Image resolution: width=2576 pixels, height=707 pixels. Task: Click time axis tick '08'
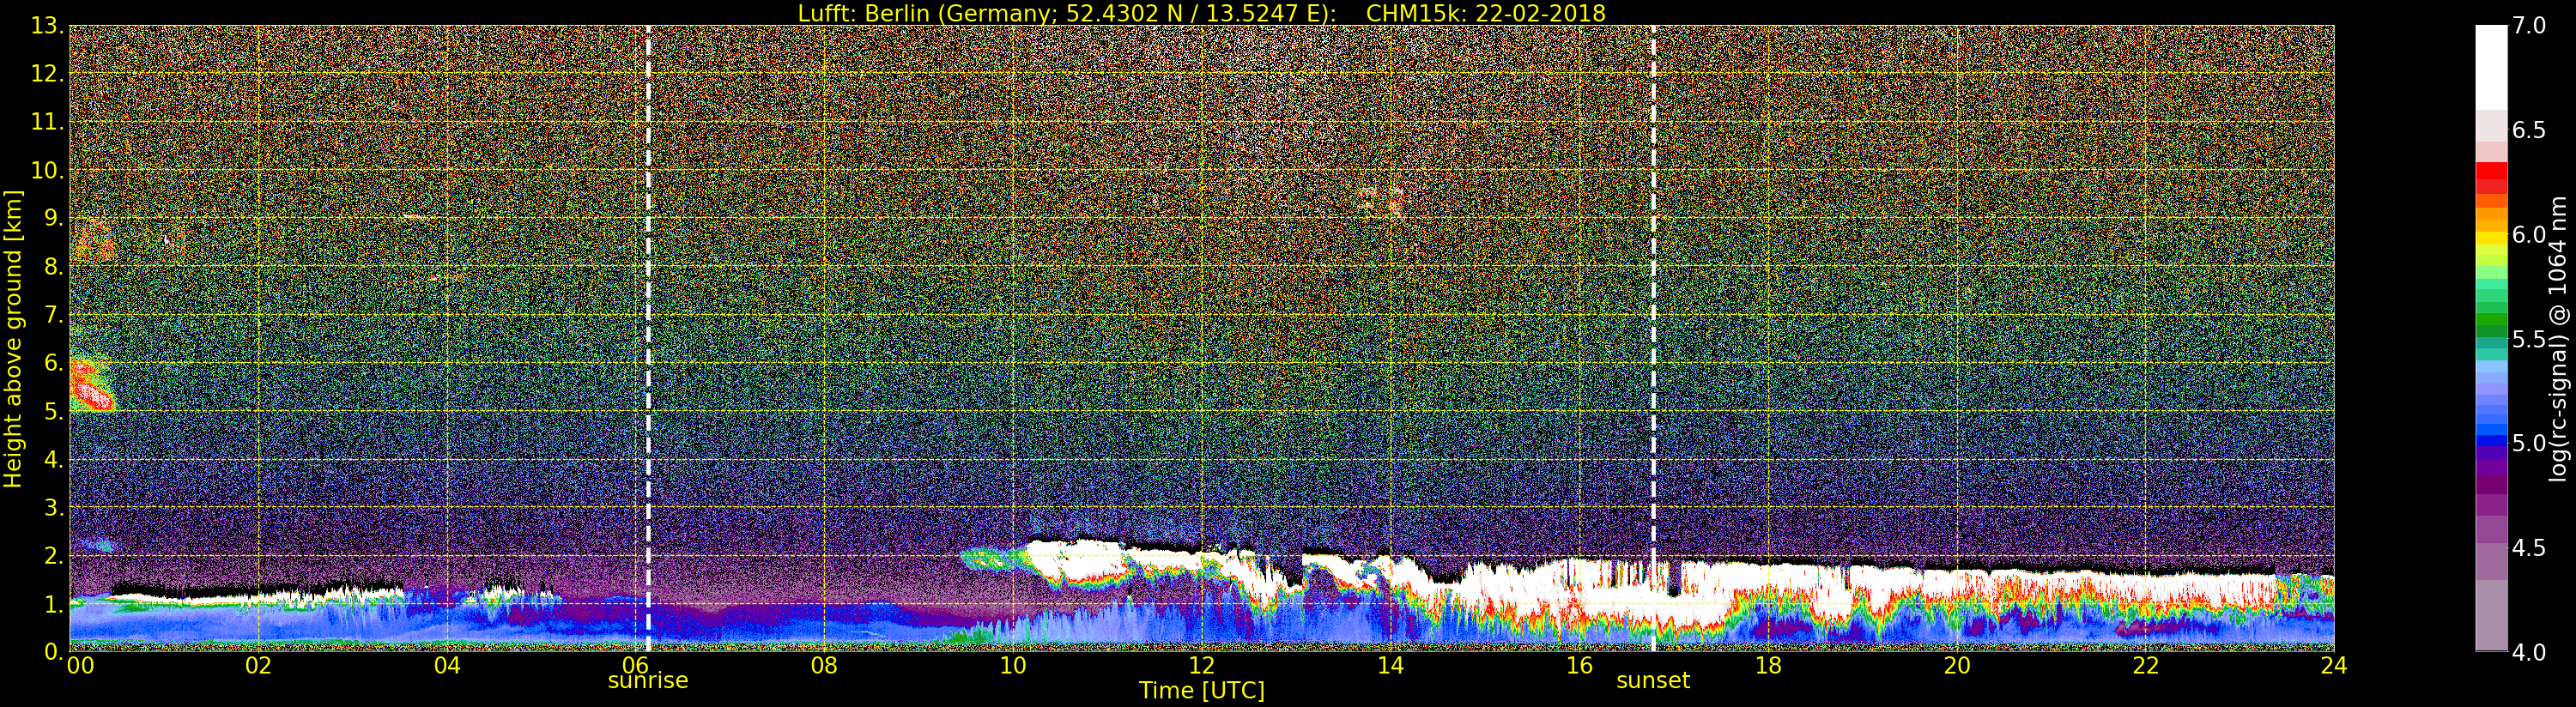pyautogui.click(x=824, y=665)
